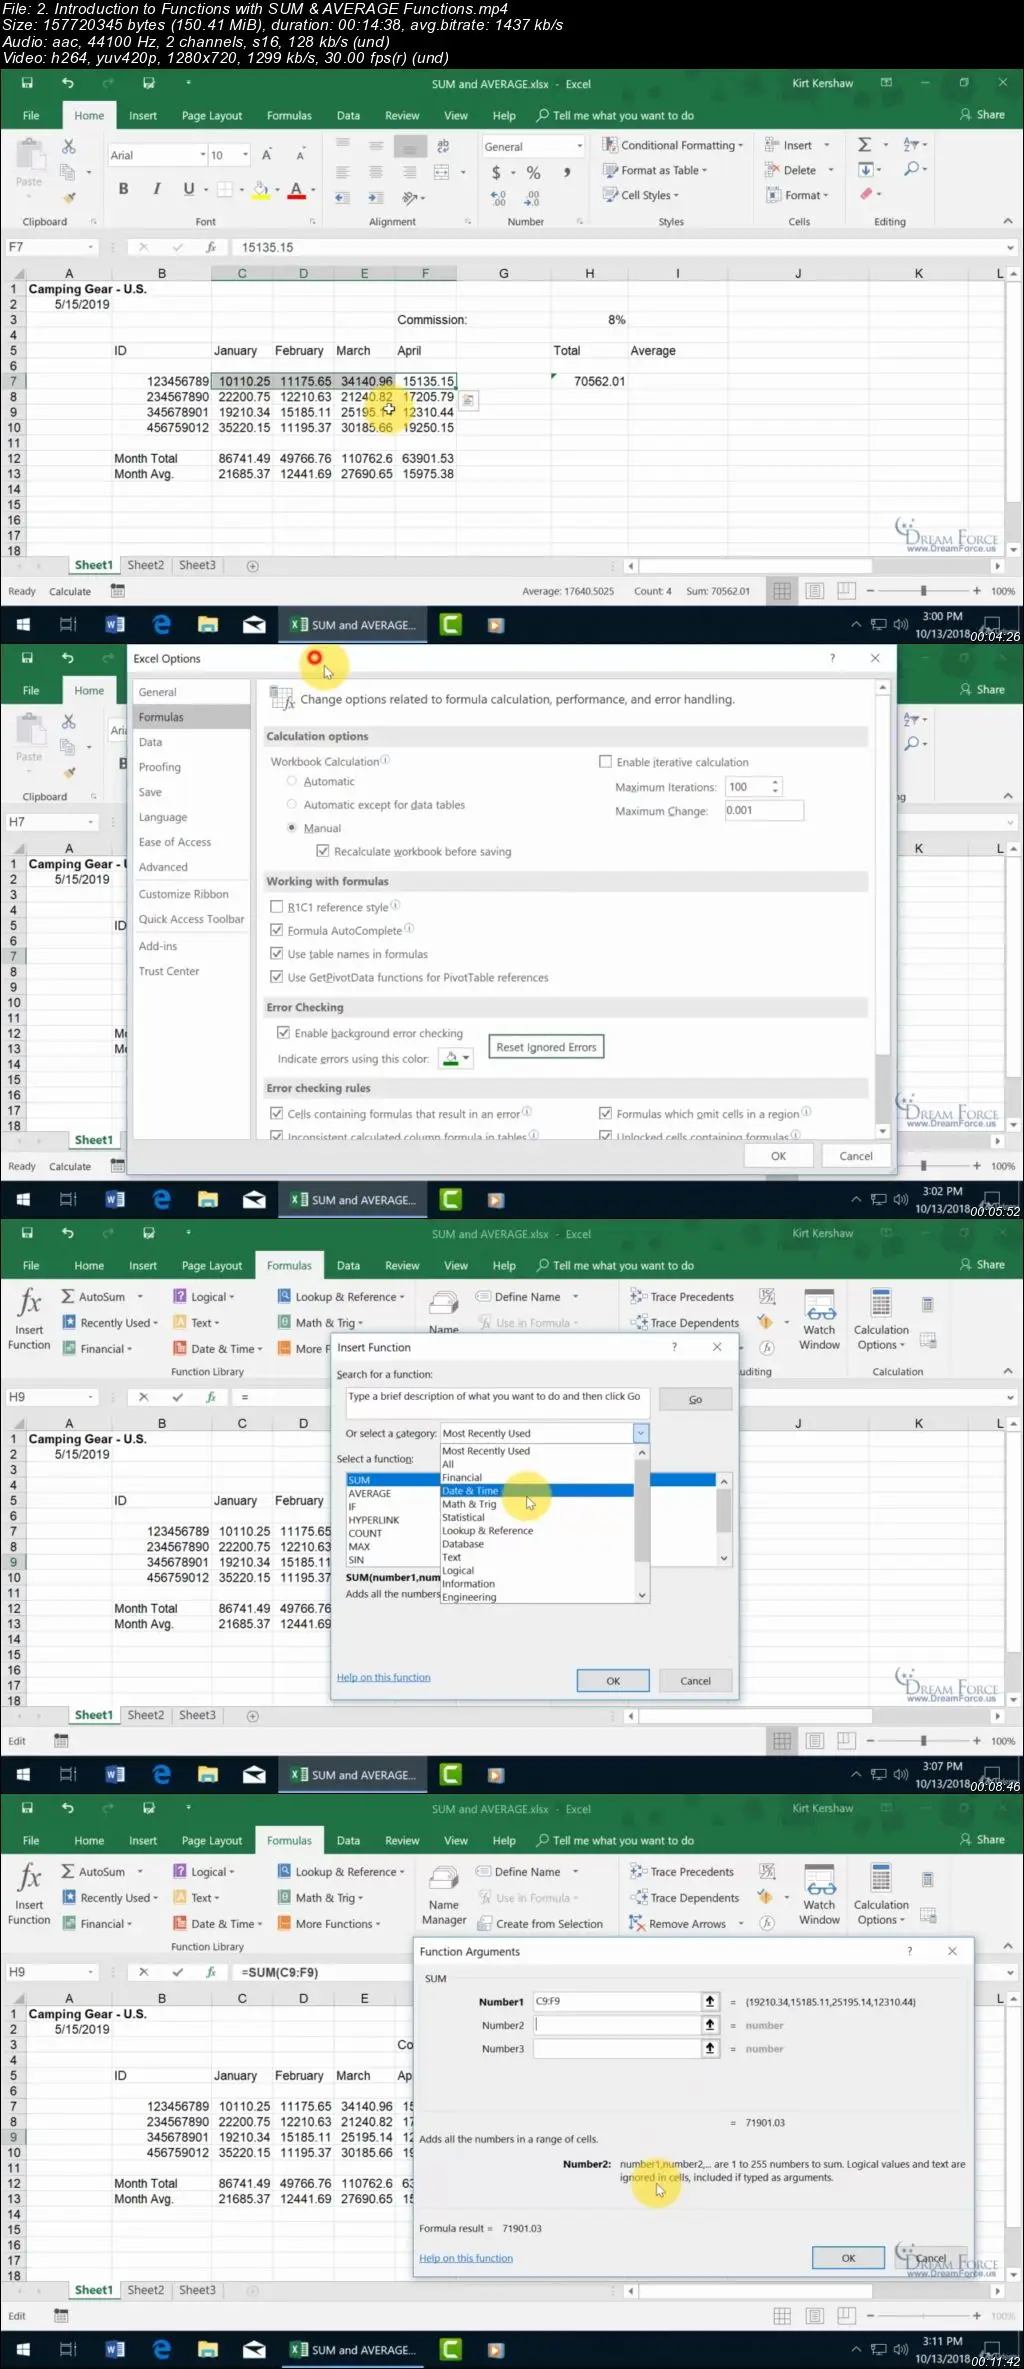The image size is (1024, 2369).
Task: Open Help on this function link in Function Arguments
Action: (x=466, y=2258)
